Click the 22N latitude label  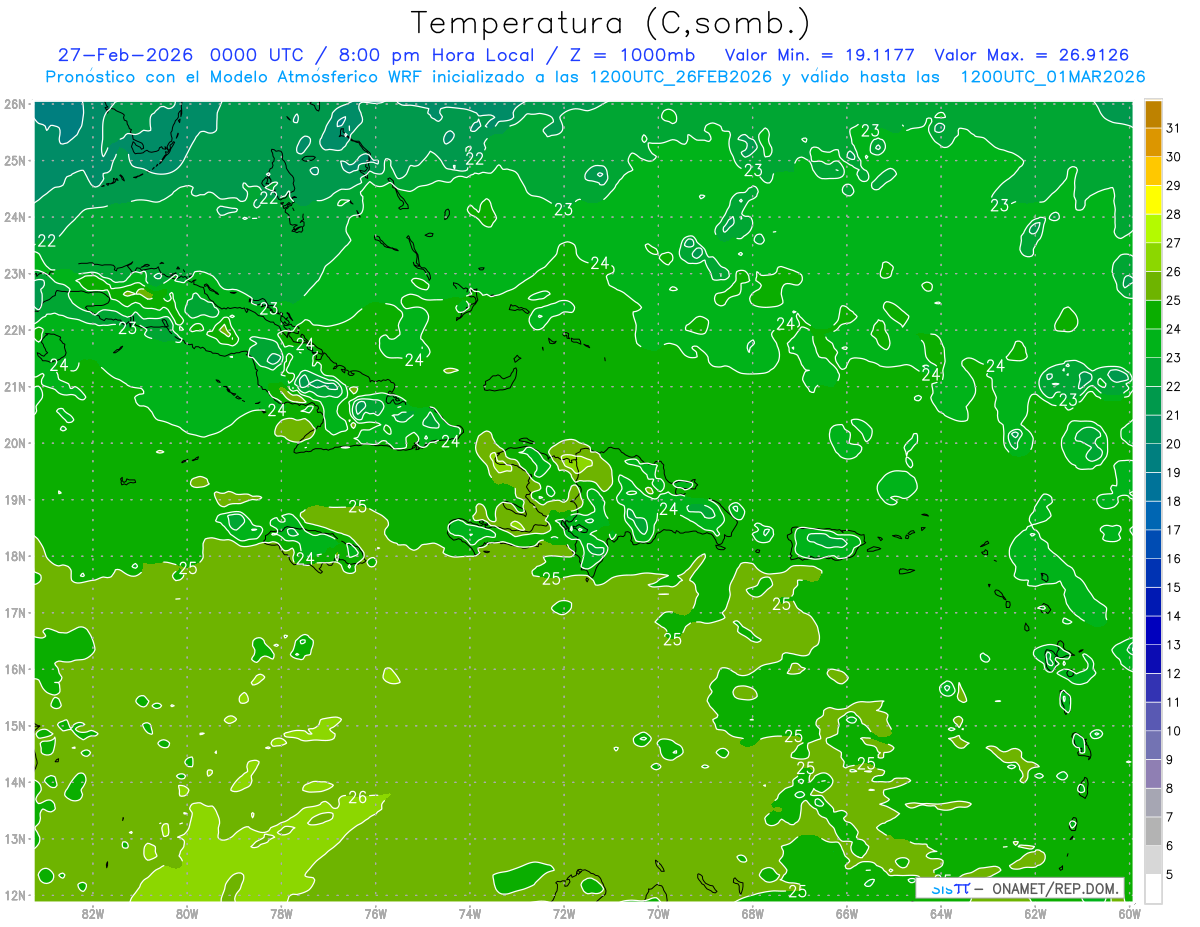15,330
